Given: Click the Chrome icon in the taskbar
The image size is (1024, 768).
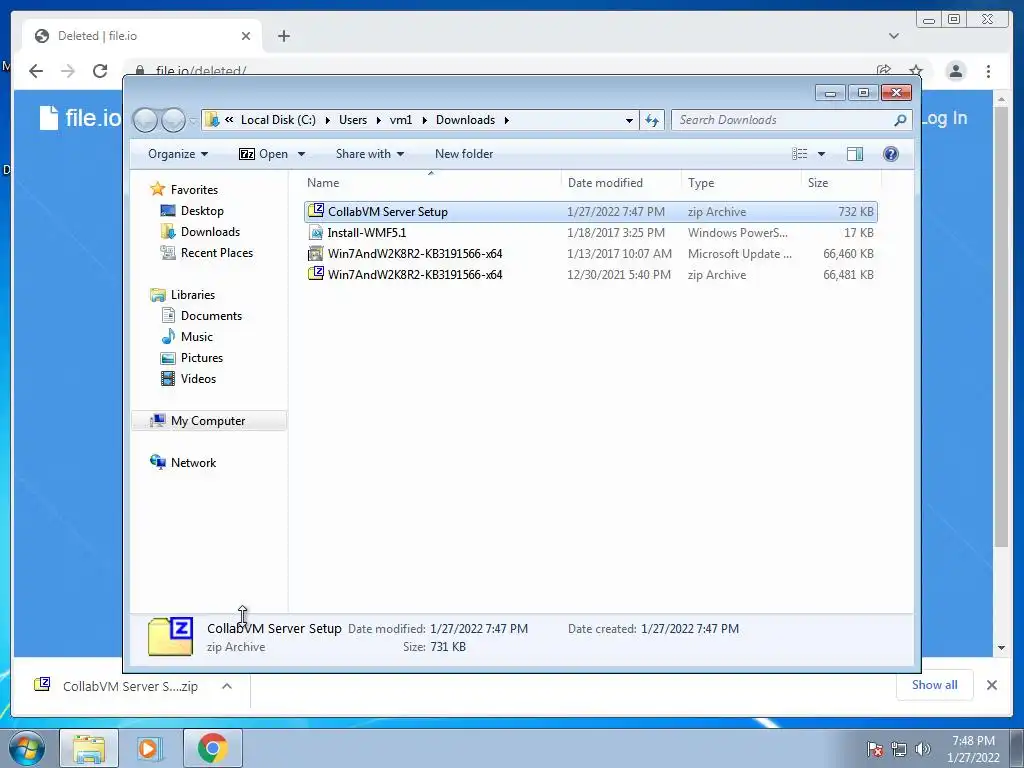Looking at the screenshot, I should (213, 748).
